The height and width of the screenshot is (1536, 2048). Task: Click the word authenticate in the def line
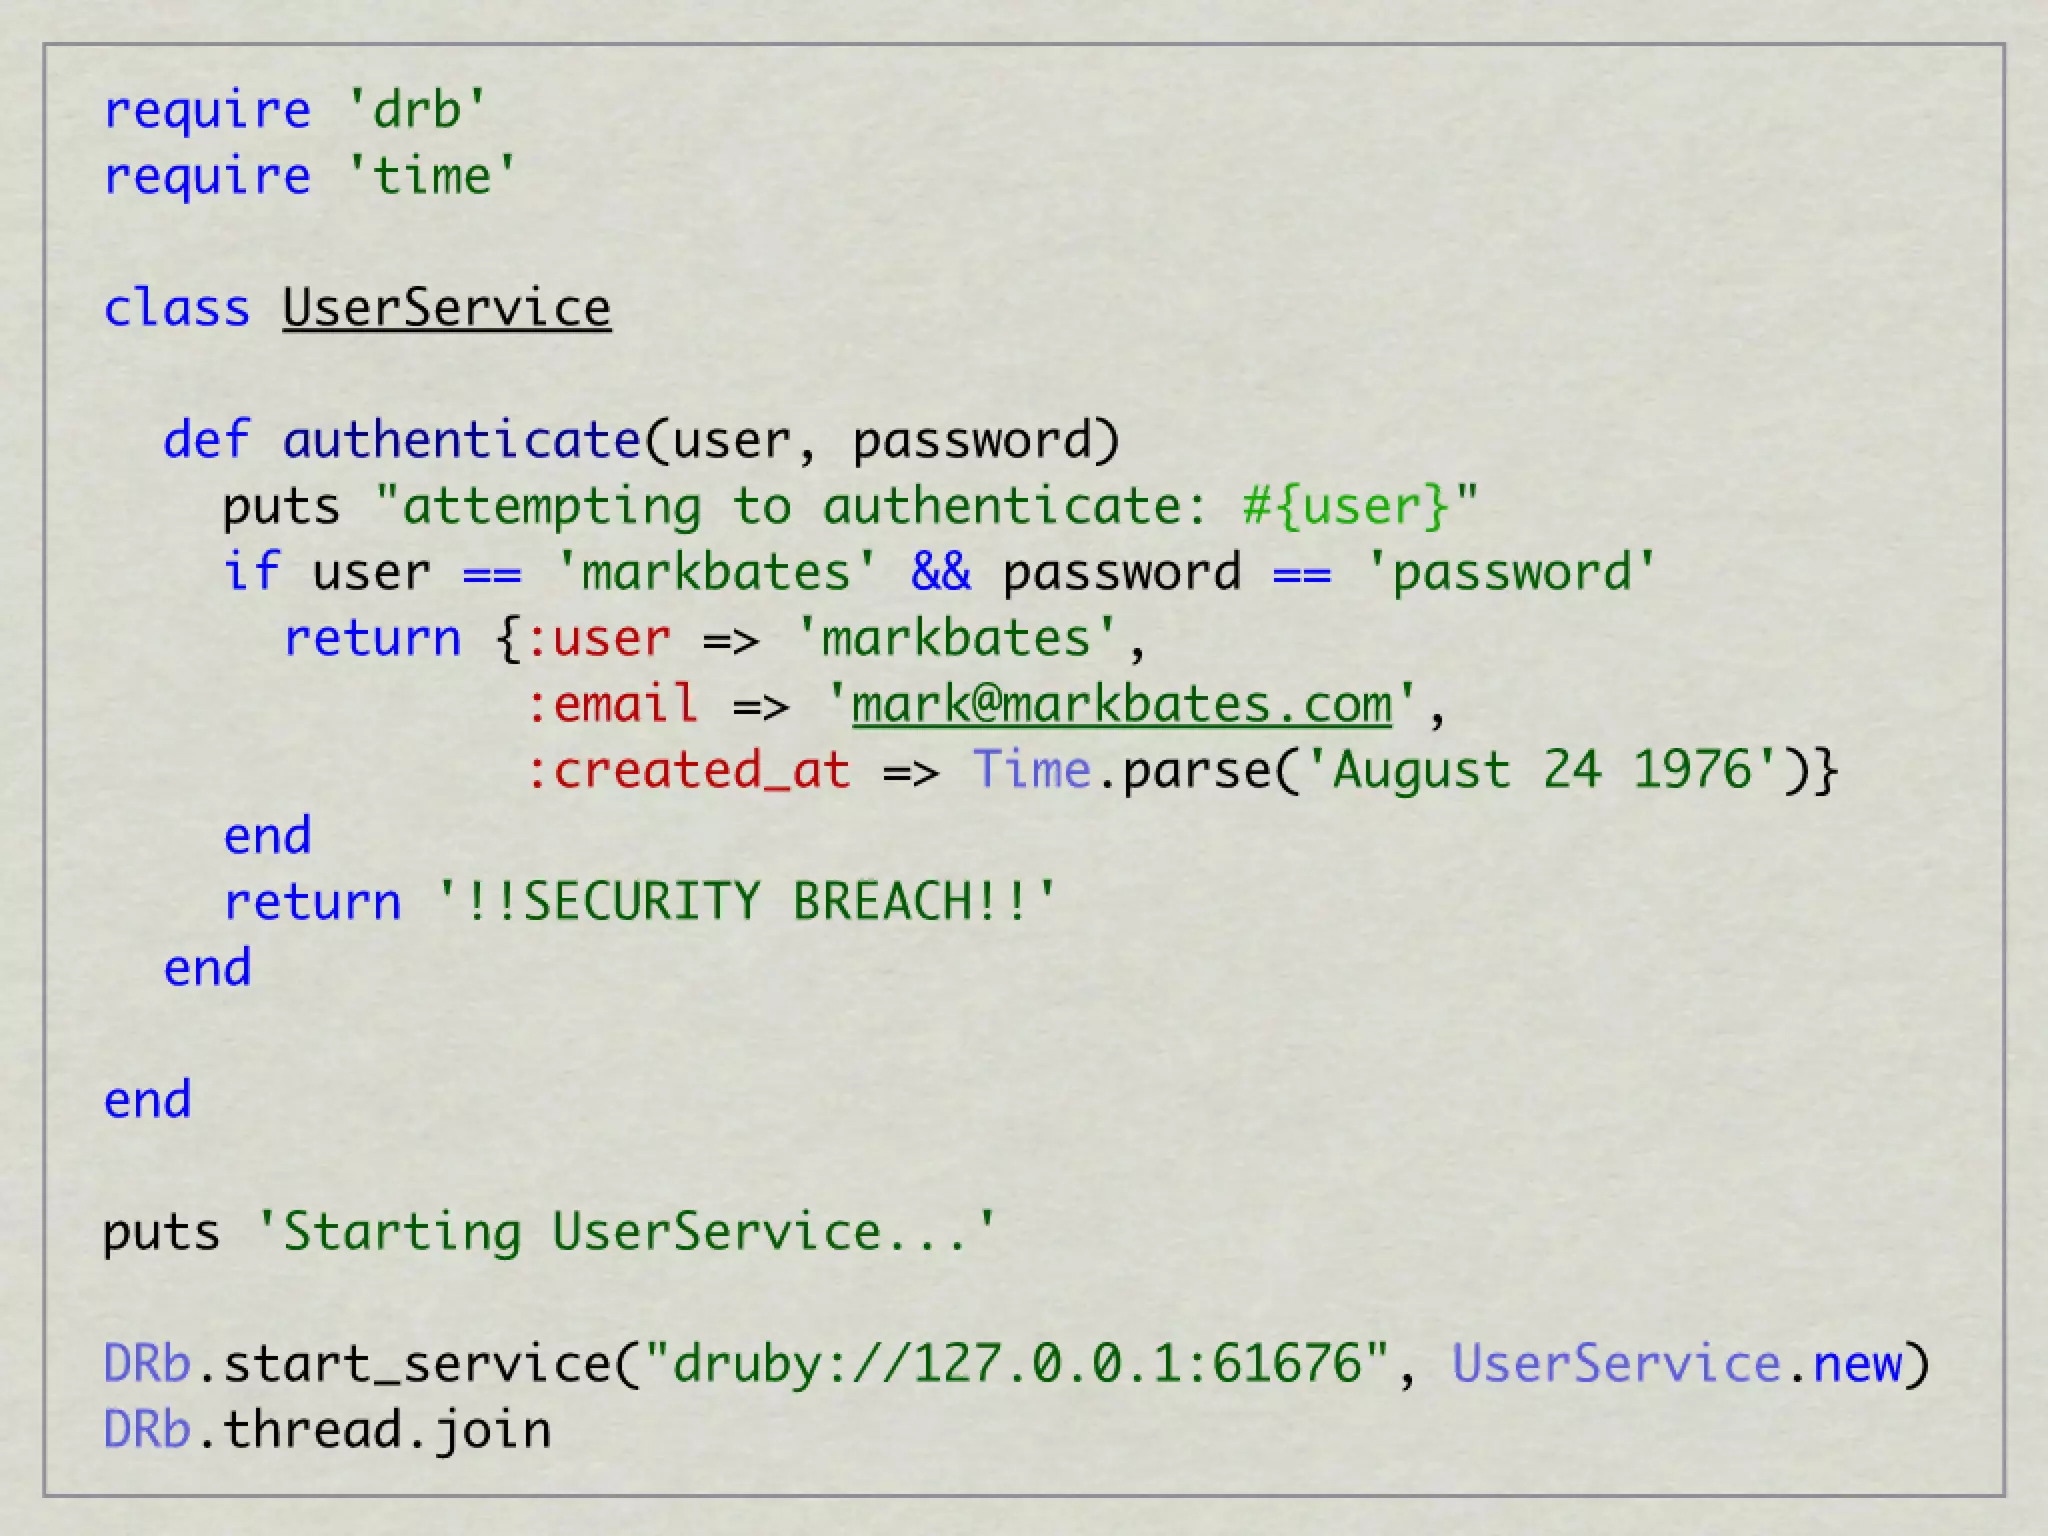point(461,440)
